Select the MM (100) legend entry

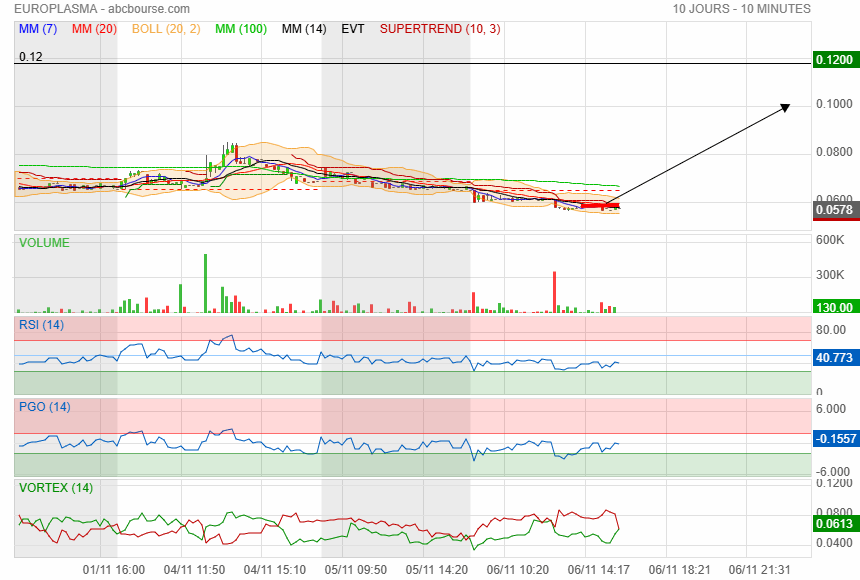click(x=241, y=29)
